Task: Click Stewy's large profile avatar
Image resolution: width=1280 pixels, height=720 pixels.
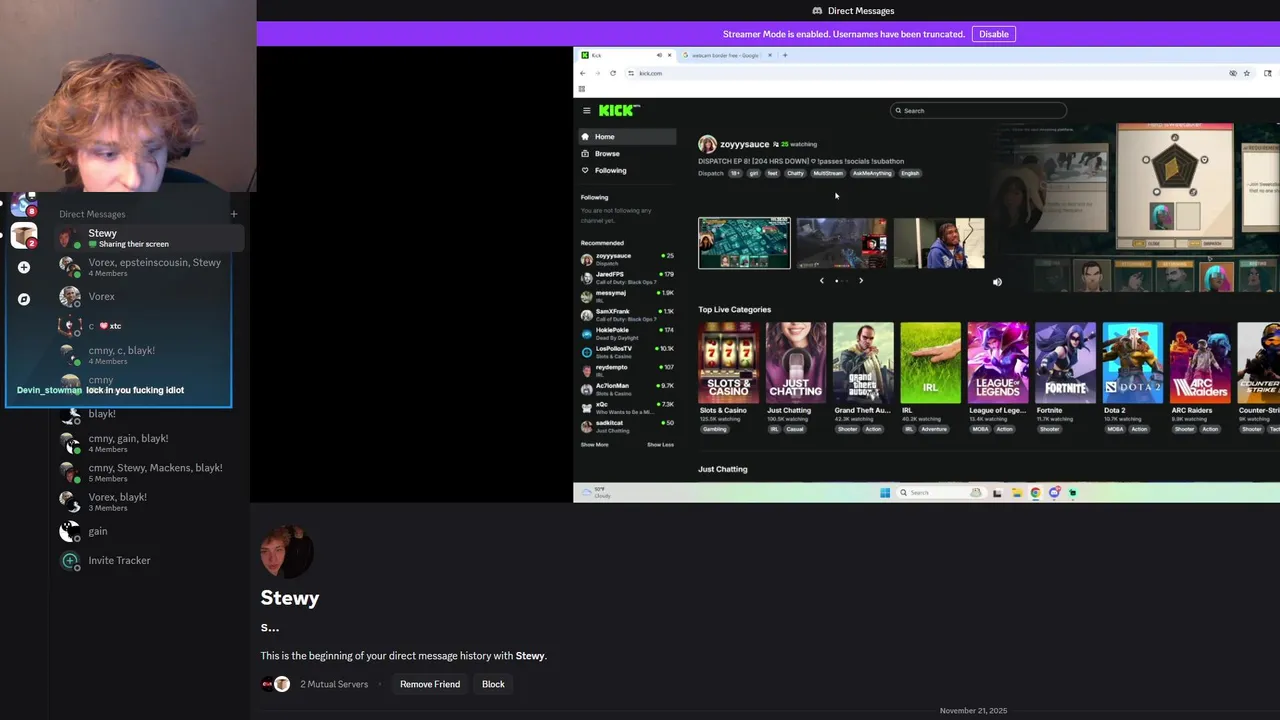Action: coord(287,552)
